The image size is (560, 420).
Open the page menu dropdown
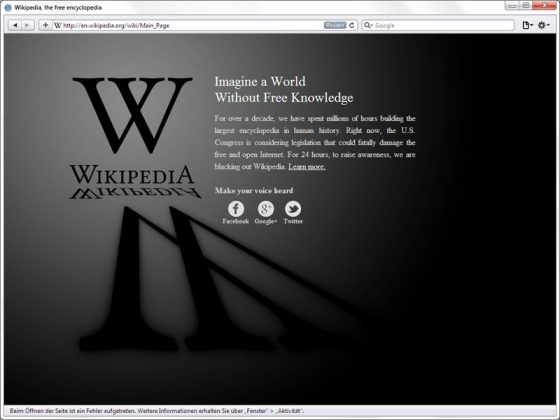(x=528, y=25)
